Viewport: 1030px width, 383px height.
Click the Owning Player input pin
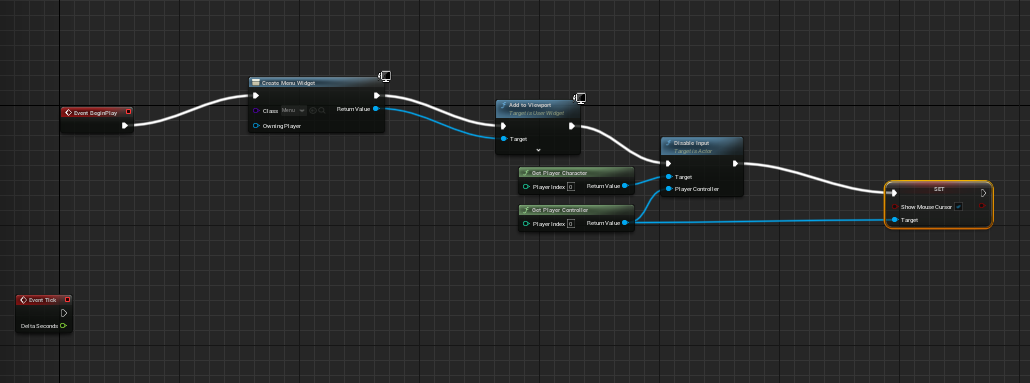(x=256, y=125)
